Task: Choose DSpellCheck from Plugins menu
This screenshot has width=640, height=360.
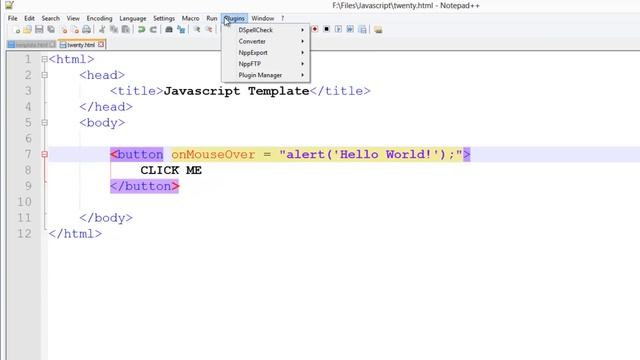Action: tap(266, 30)
